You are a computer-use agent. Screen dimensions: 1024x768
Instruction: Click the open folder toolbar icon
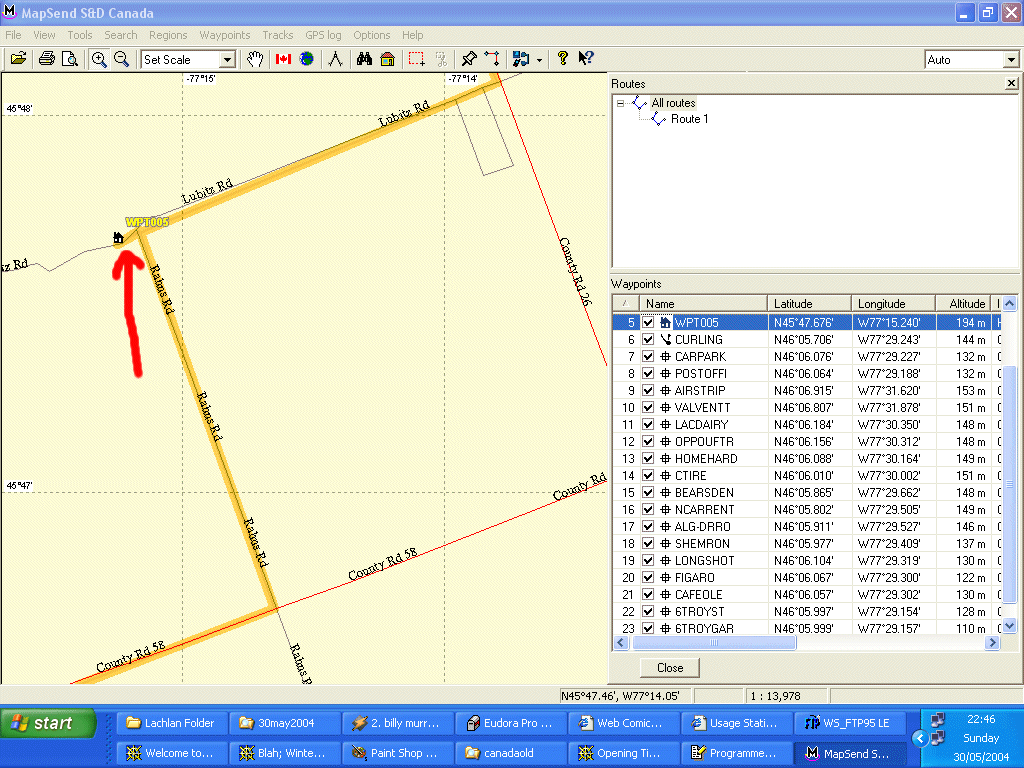[18, 59]
